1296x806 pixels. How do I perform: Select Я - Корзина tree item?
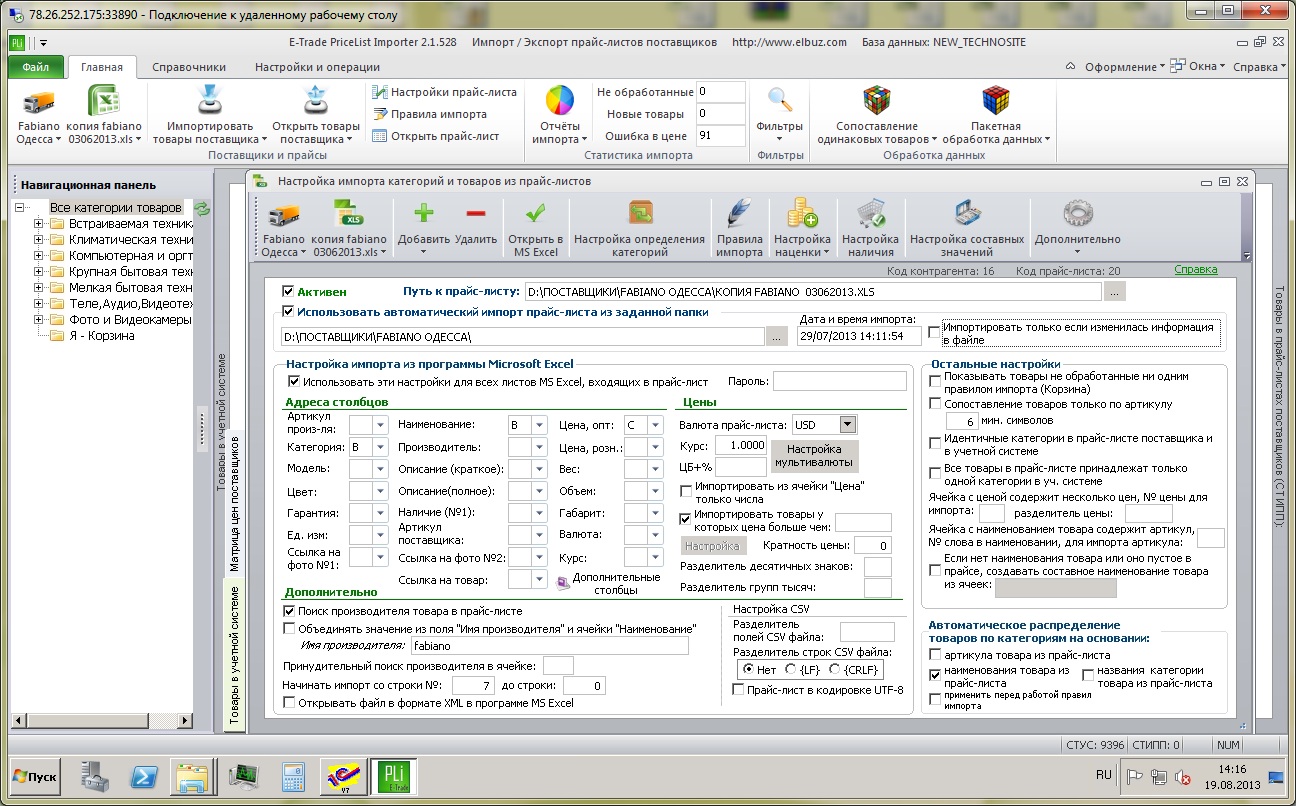pos(101,335)
